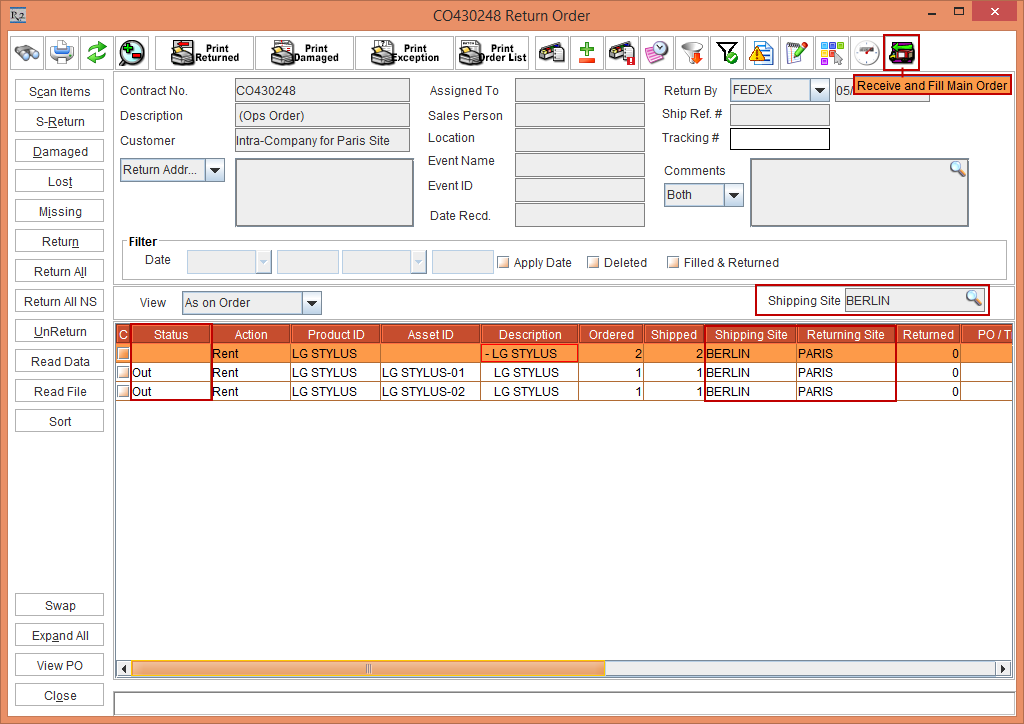Click the binoculars search icon

pyautogui.click(x=28, y=52)
